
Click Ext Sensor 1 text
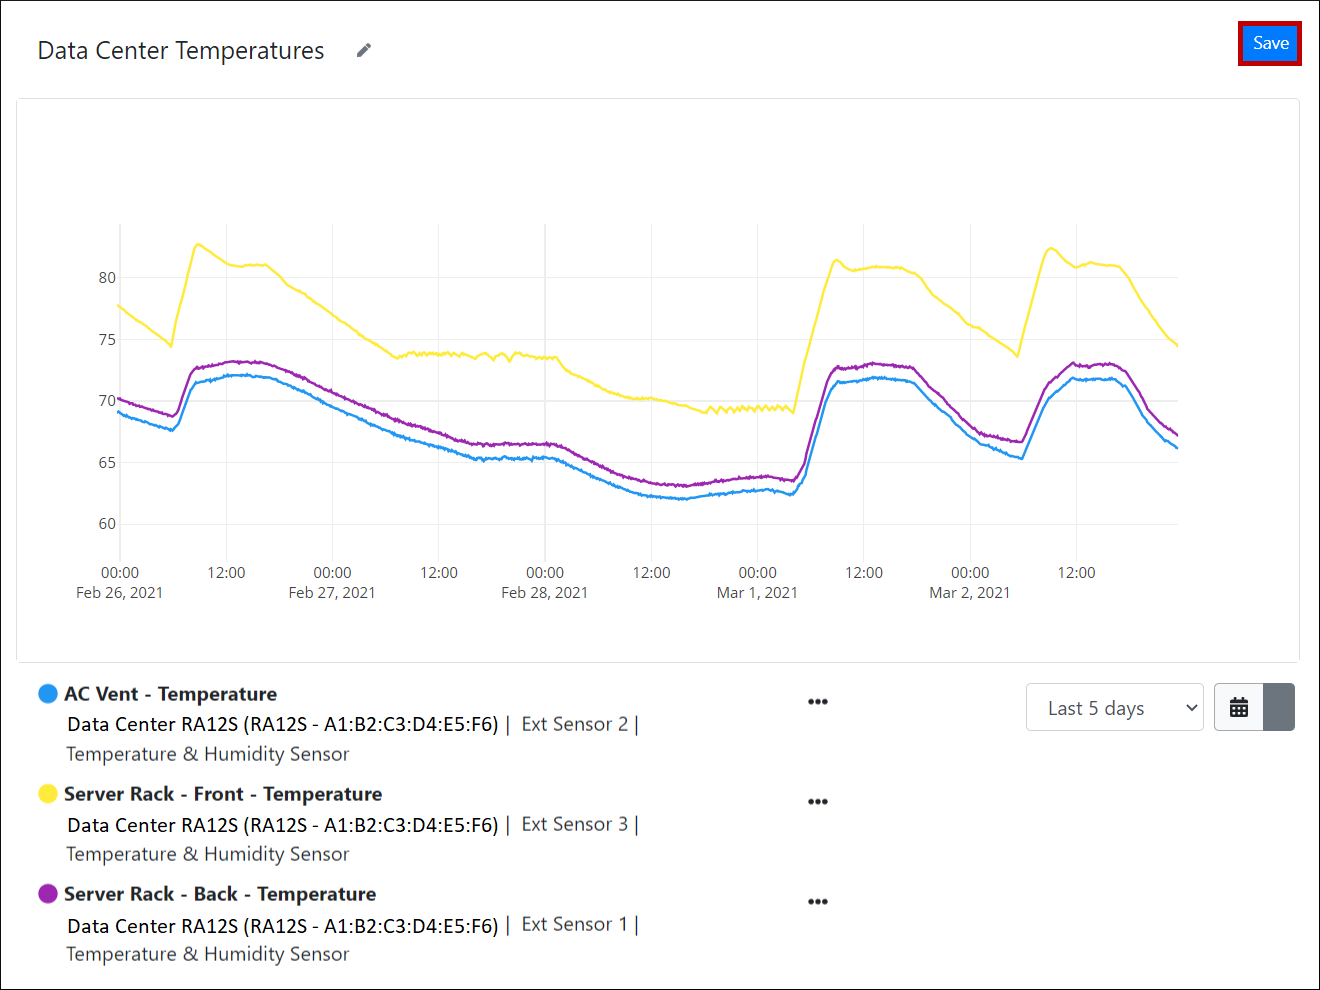click(x=575, y=924)
